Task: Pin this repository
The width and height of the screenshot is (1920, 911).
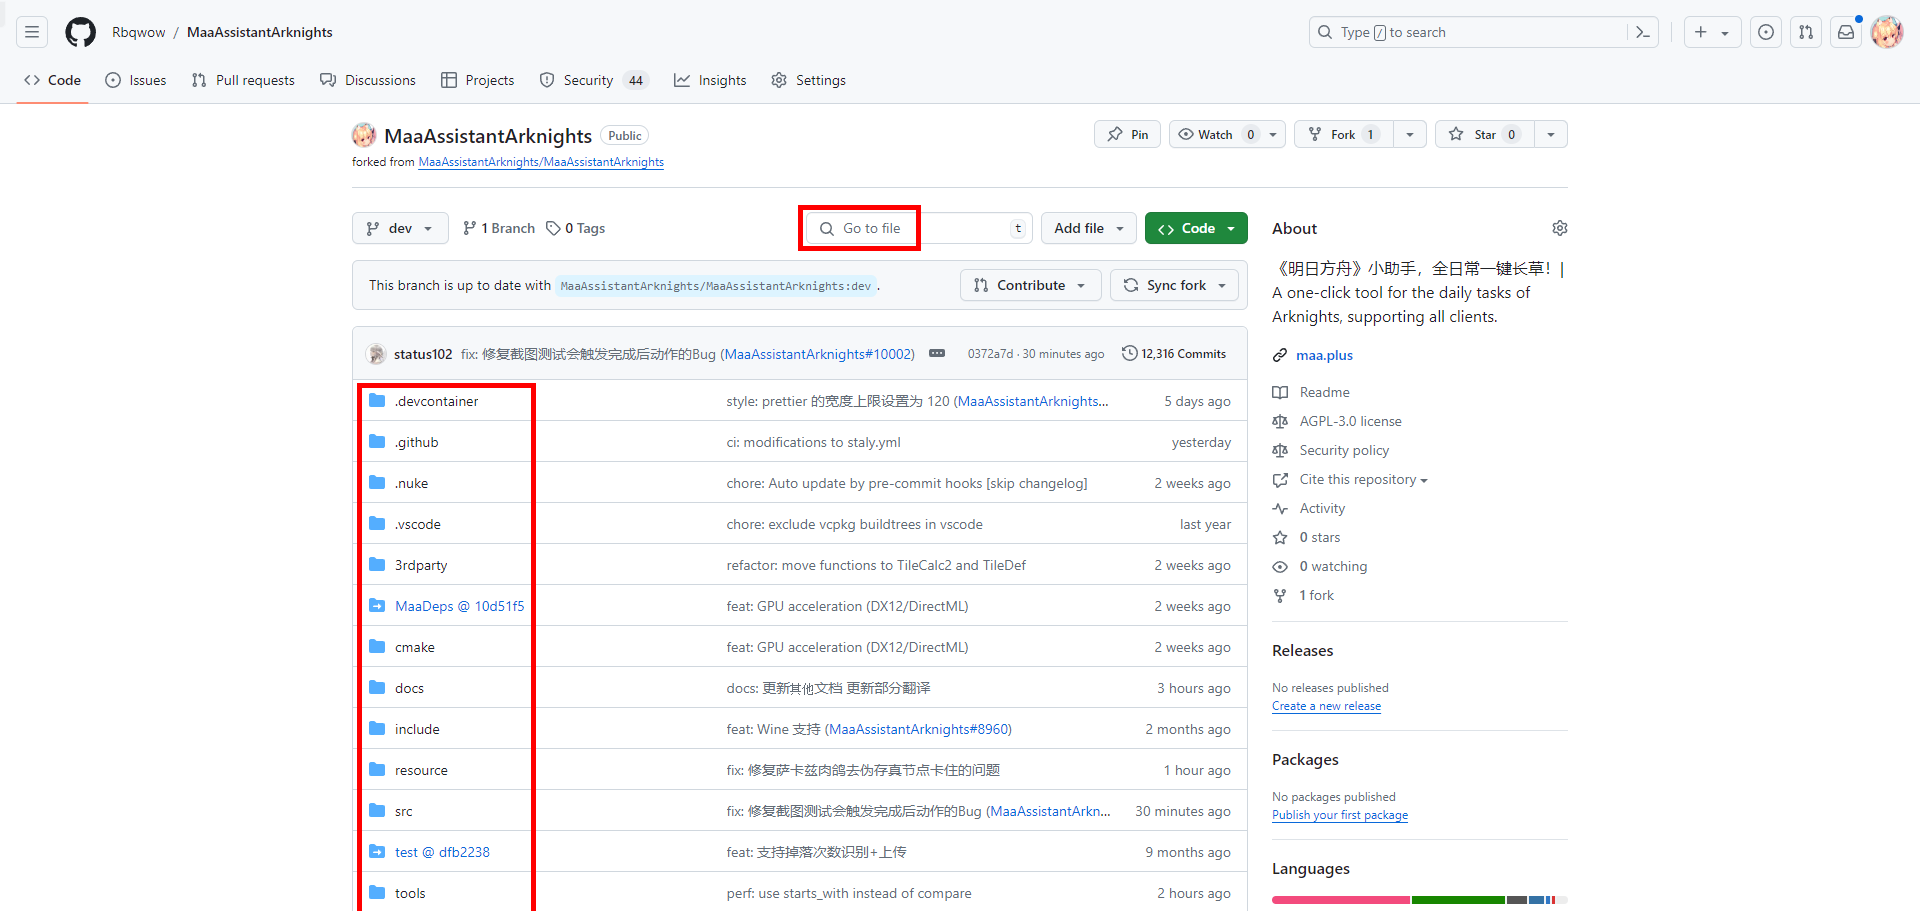Action: pos(1127,134)
